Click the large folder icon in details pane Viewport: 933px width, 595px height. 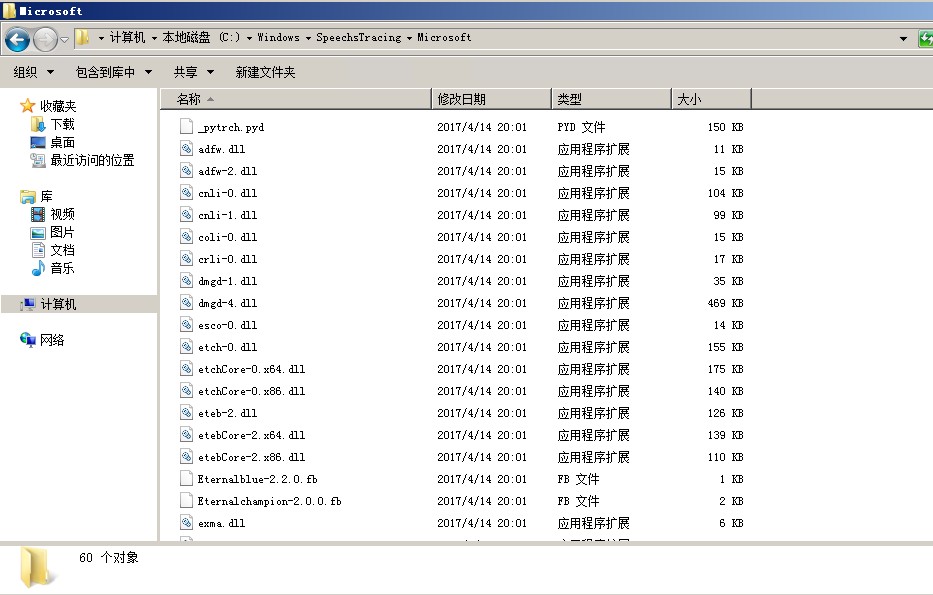(x=37, y=568)
